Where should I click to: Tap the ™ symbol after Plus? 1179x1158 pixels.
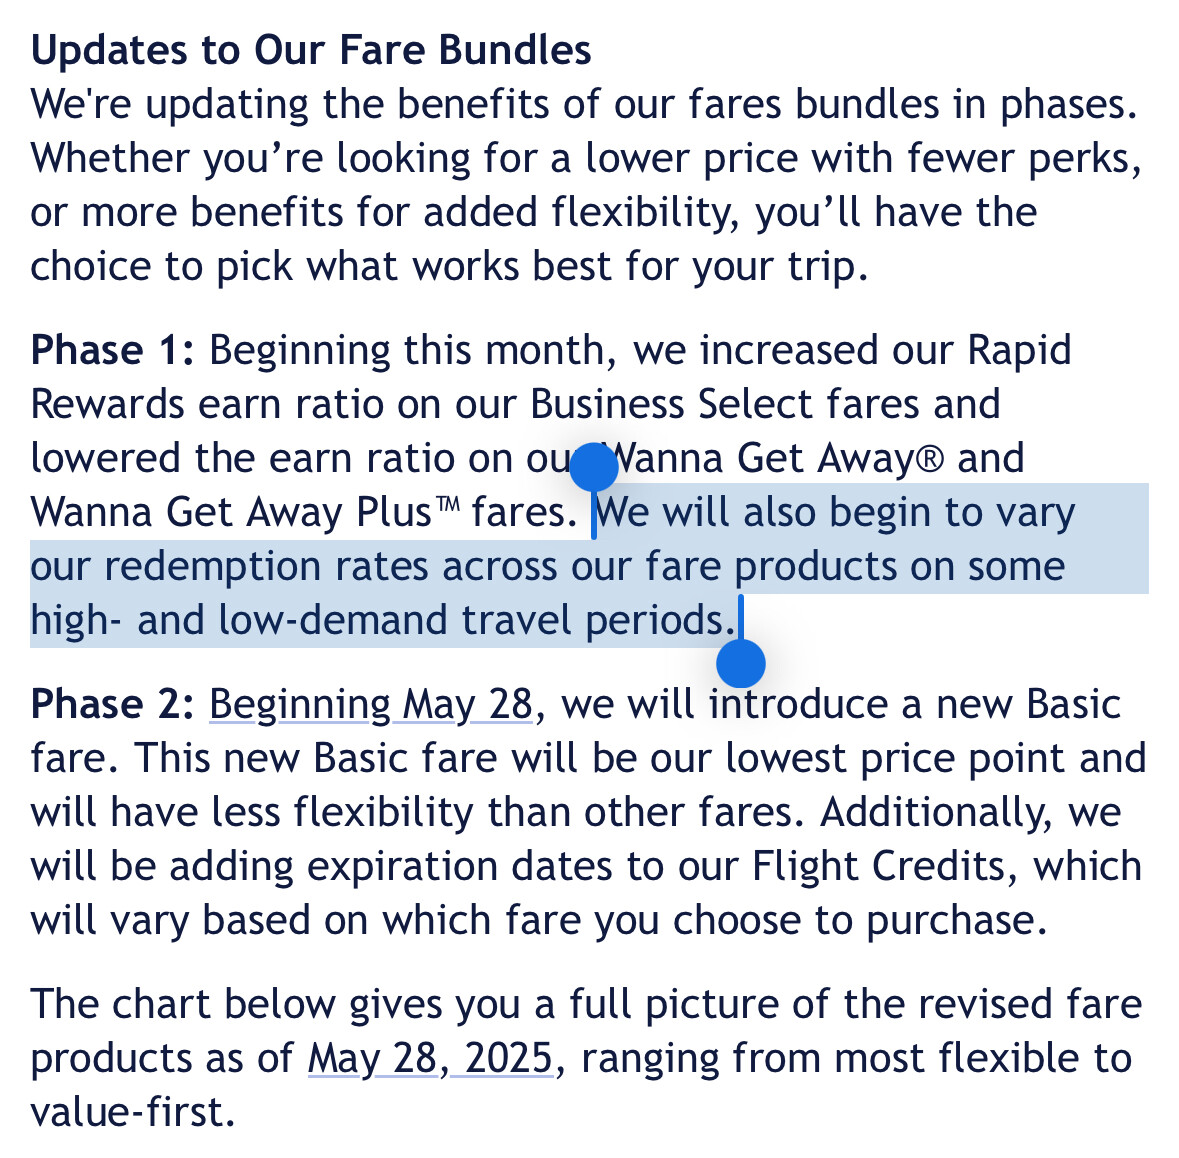[447, 507]
